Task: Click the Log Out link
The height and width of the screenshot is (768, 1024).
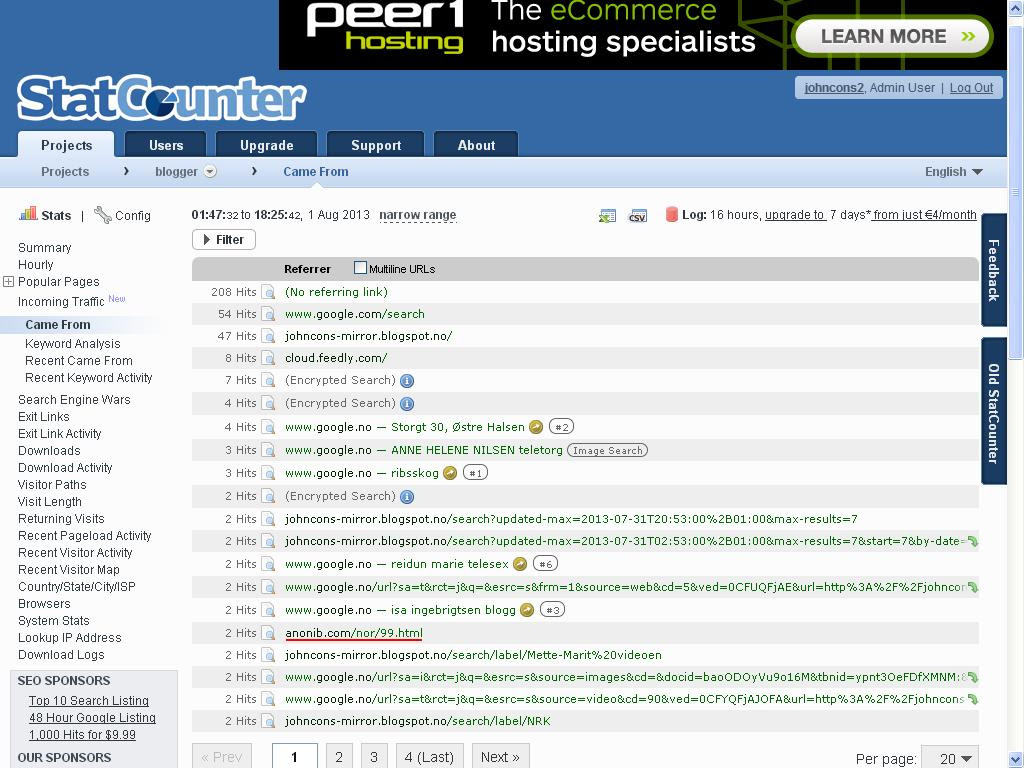Action: pyautogui.click(x=971, y=88)
